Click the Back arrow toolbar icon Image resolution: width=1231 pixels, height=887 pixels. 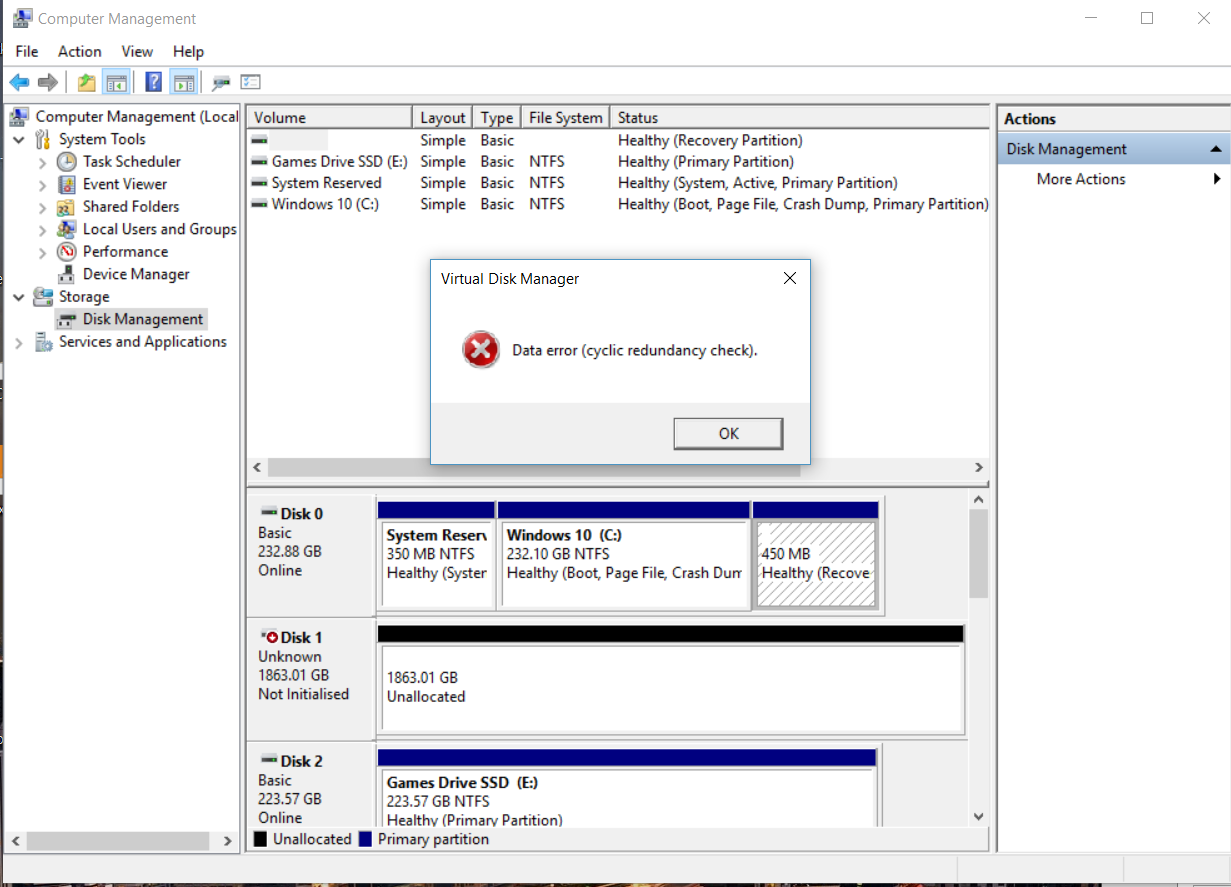tap(19, 82)
